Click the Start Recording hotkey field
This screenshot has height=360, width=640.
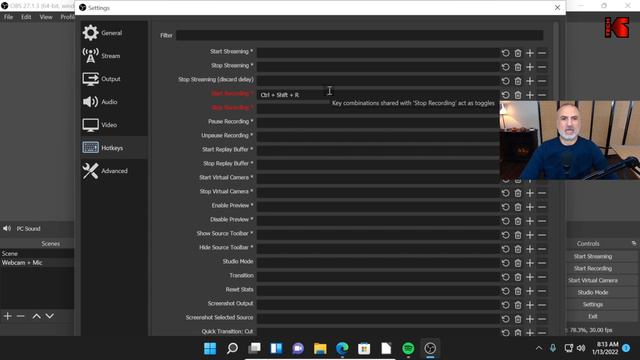point(378,95)
